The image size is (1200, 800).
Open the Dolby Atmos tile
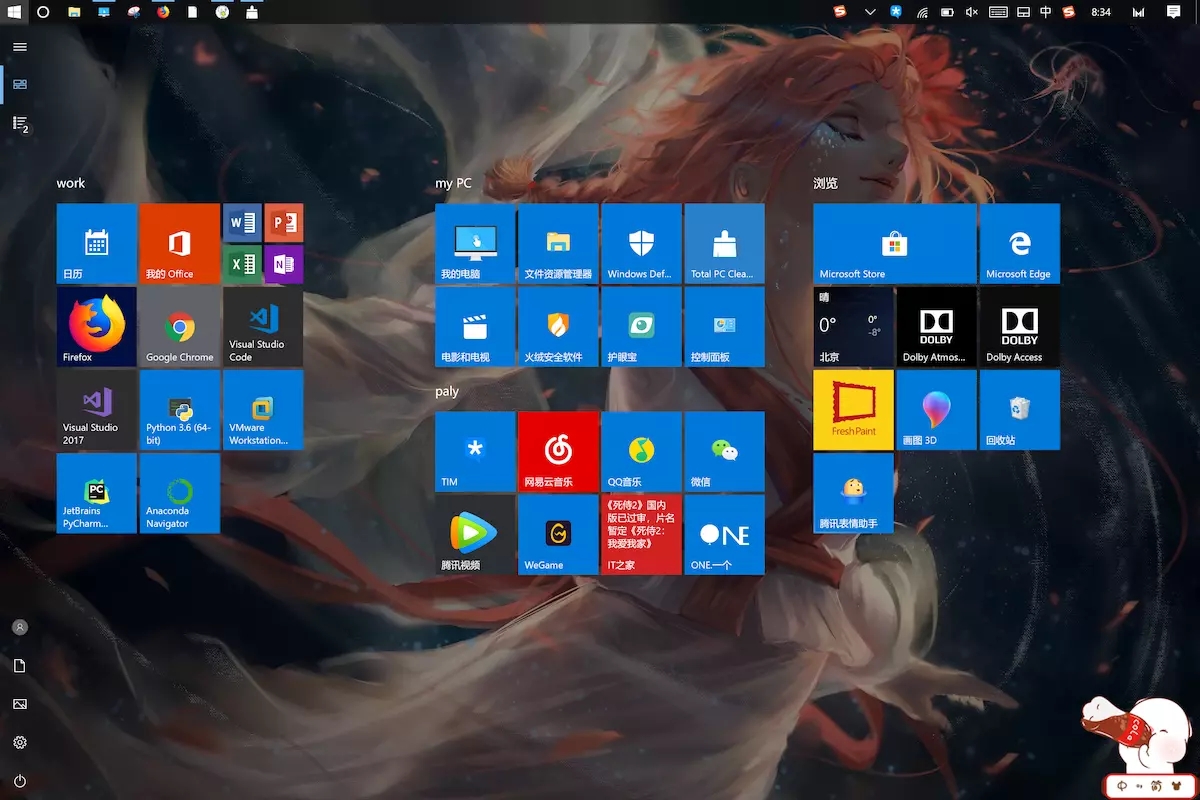(937, 327)
